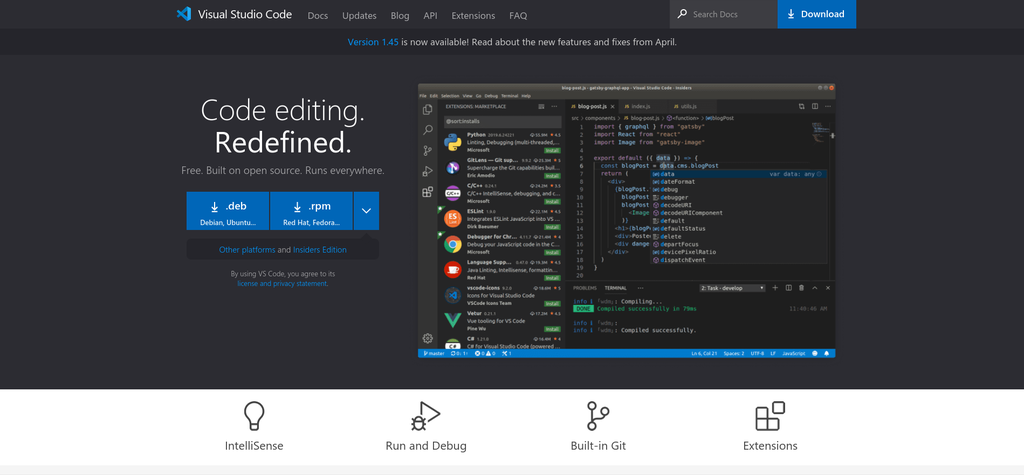Click the IntelliSense lightbulb icon
Image resolution: width=1024 pixels, height=475 pixels.
click(253, 416)
